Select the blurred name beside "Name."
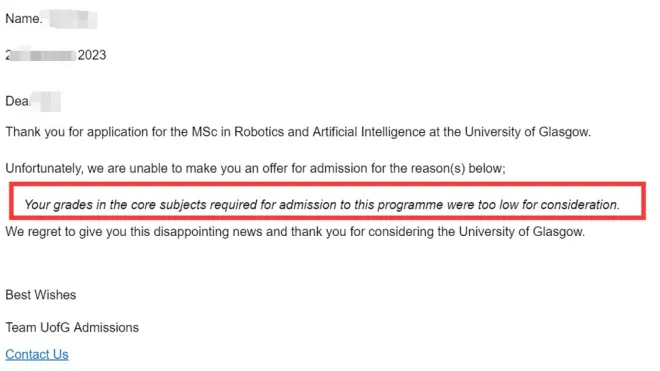This screenshot has width=660, height=371. [72, 19]
